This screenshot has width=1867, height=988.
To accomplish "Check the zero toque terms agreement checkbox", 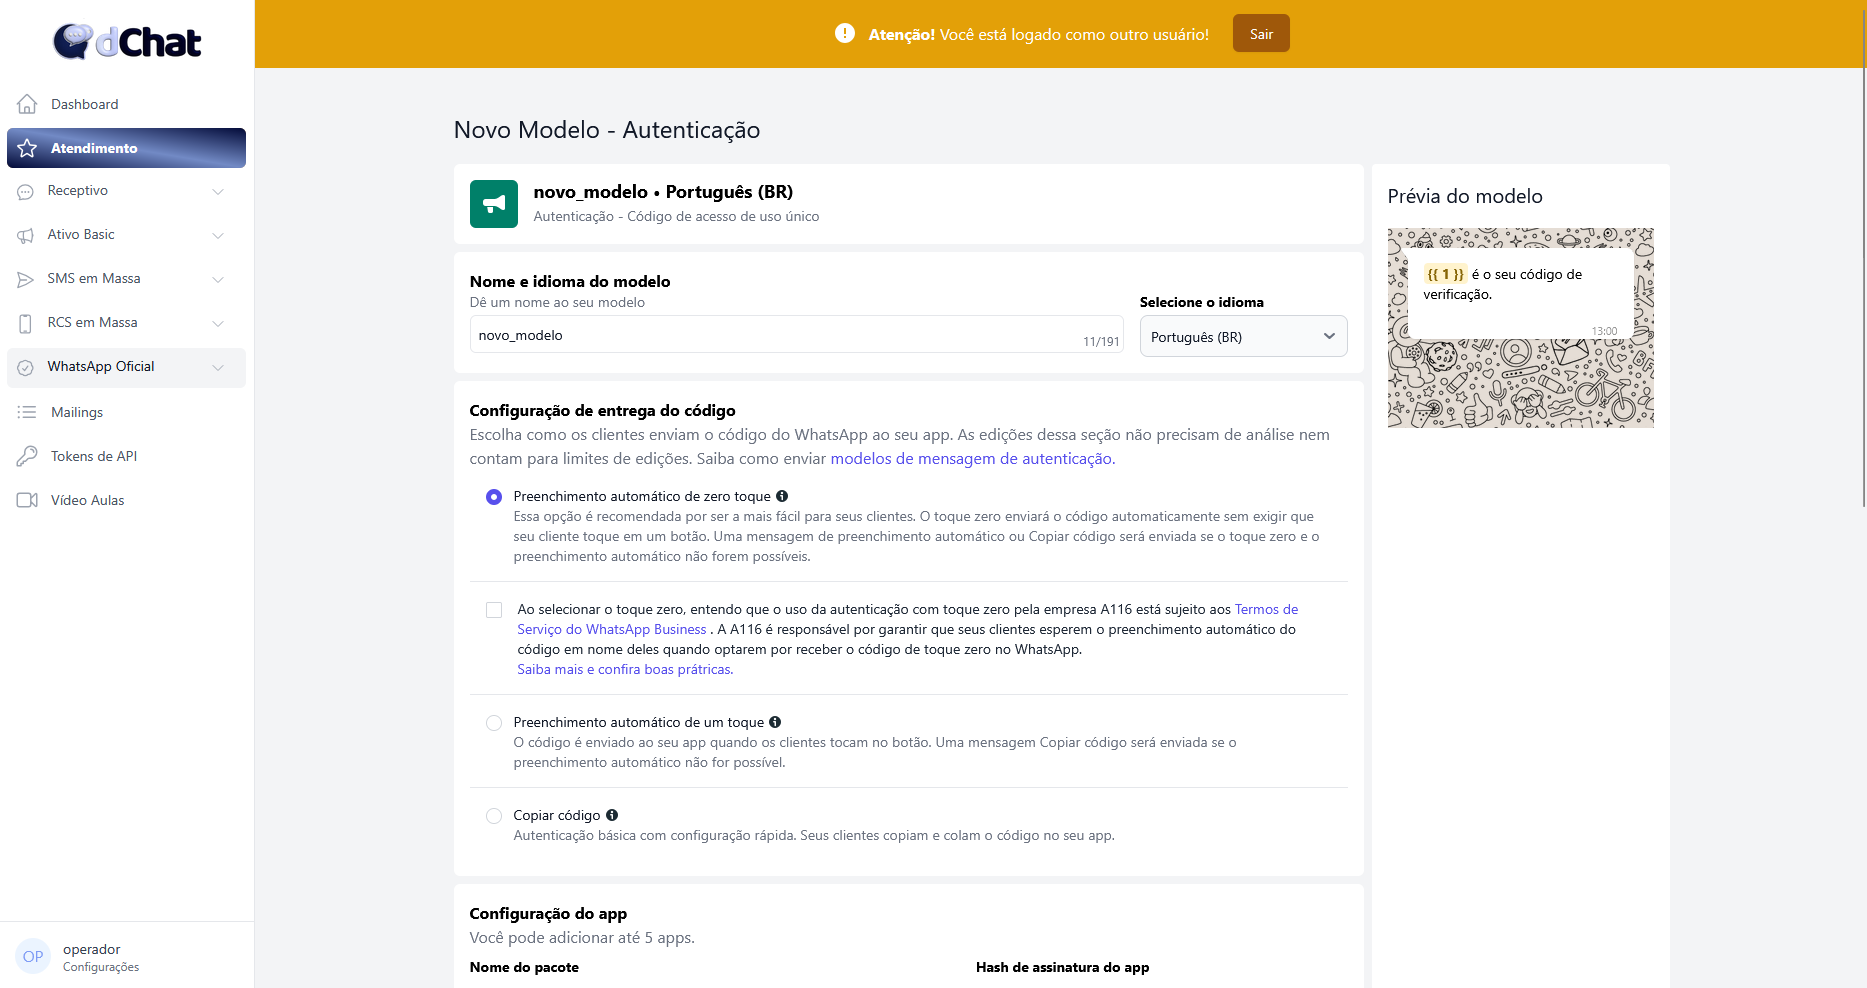I will (494, 610).
